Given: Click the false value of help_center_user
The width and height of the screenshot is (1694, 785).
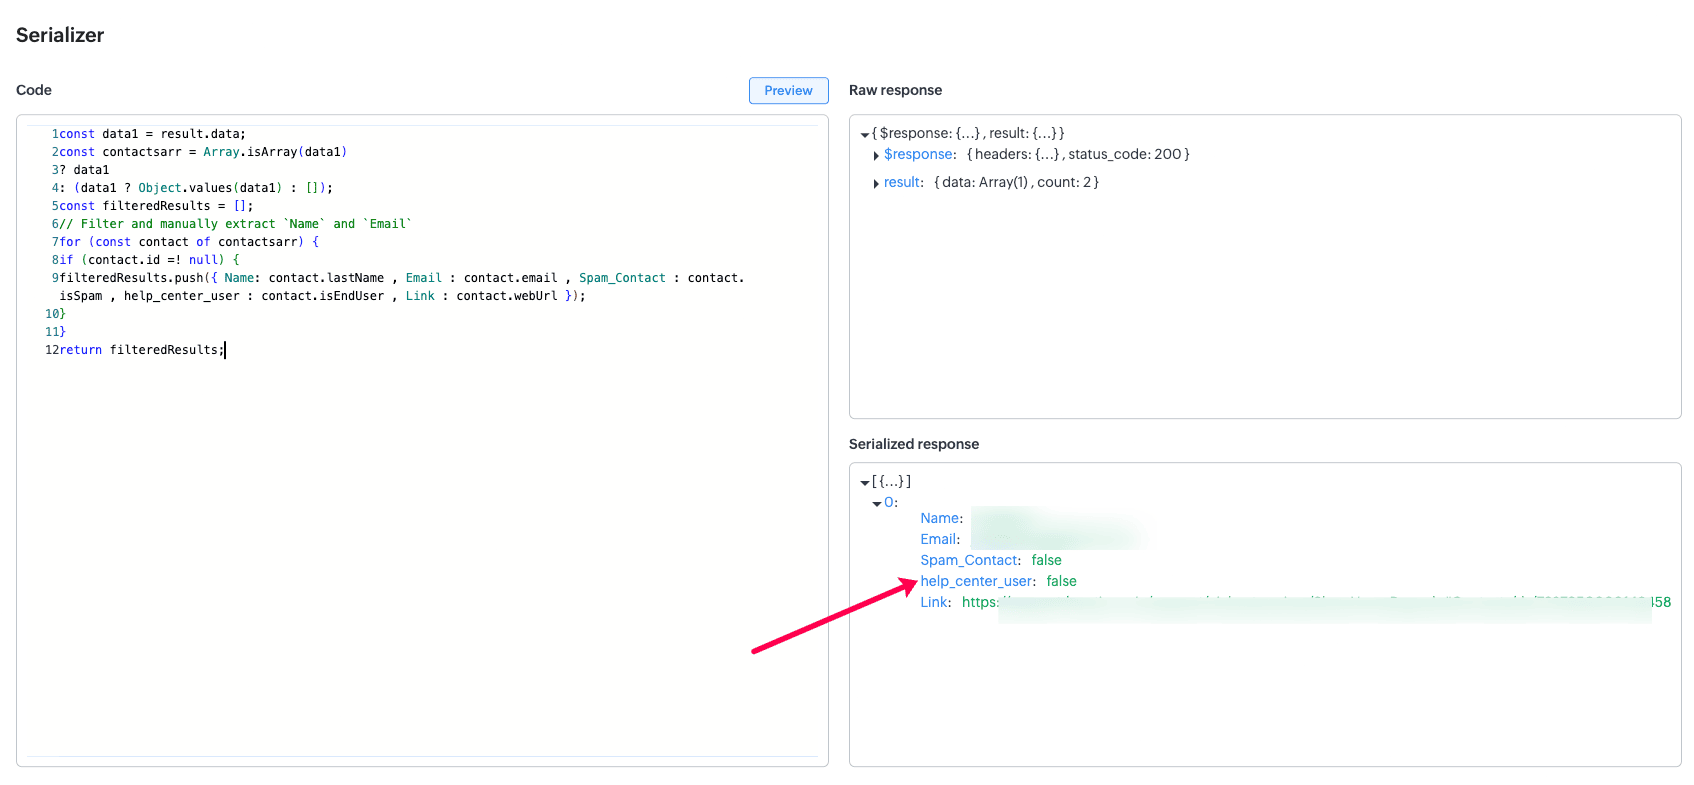Looking at the screenshot, I should tap(1061, 581).
